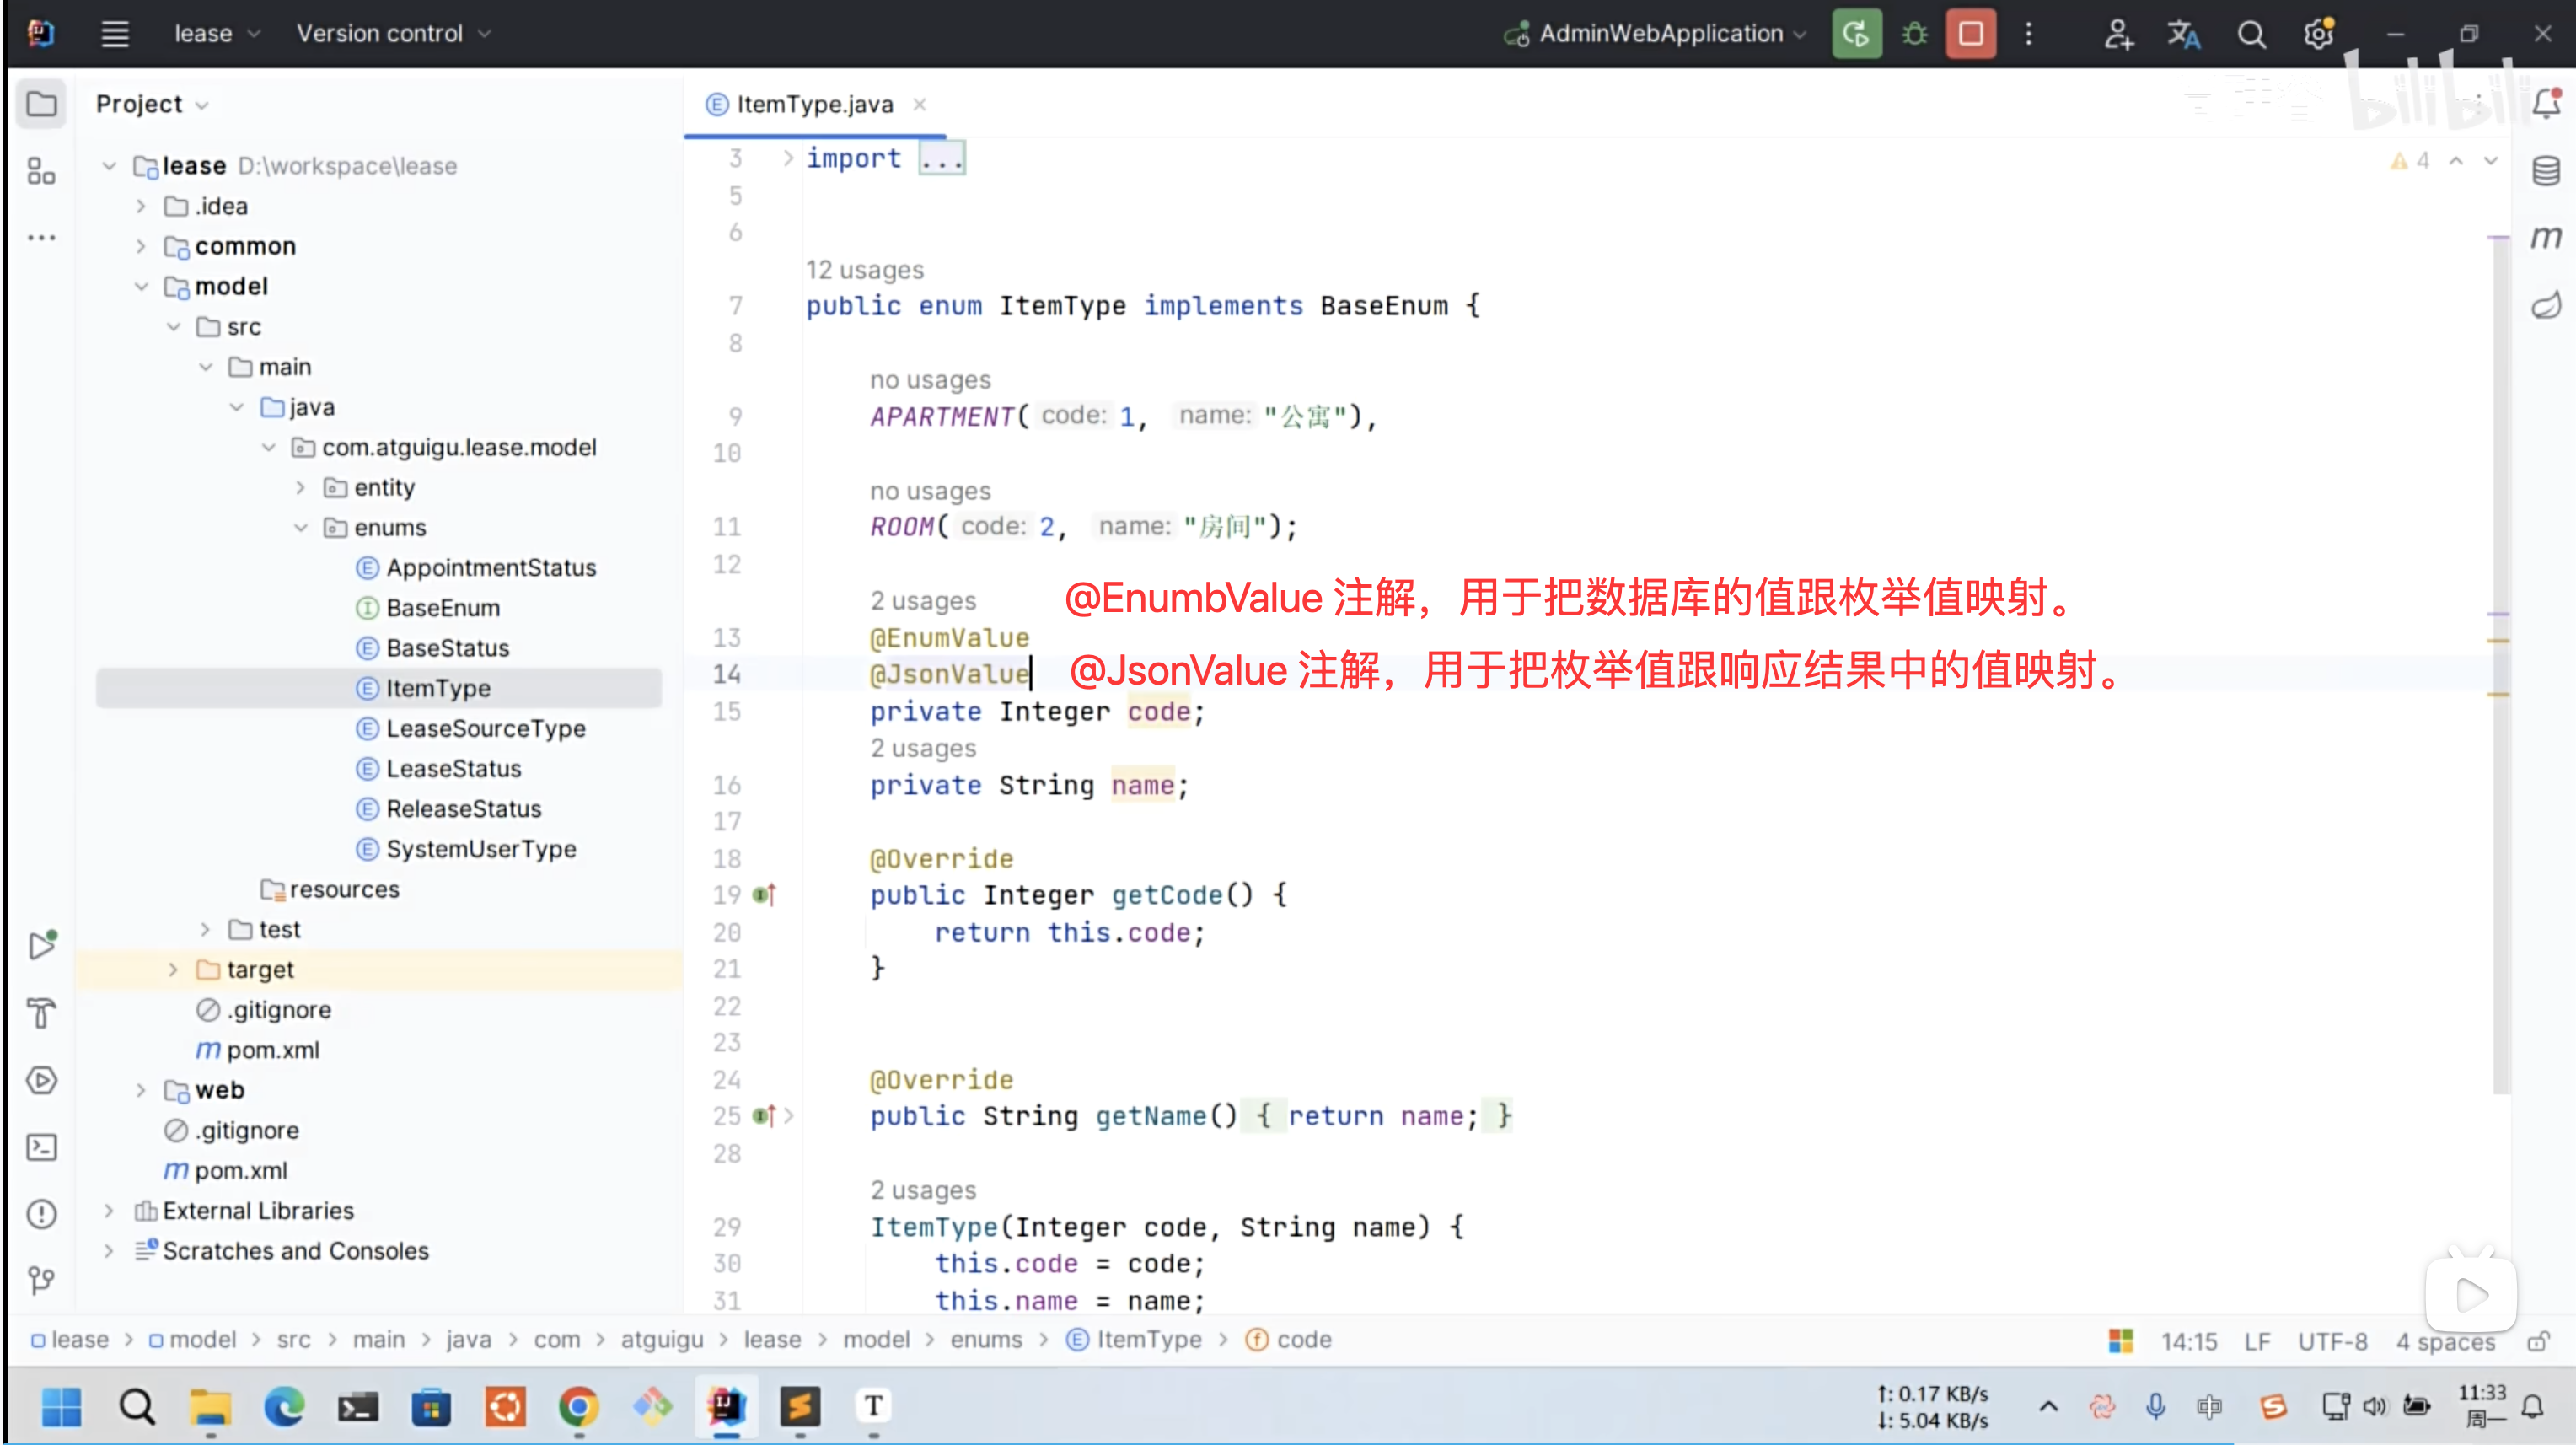The image size is (2576, 1445).
Task: Click the Debug bug icon
Action: click(1914, 34)
